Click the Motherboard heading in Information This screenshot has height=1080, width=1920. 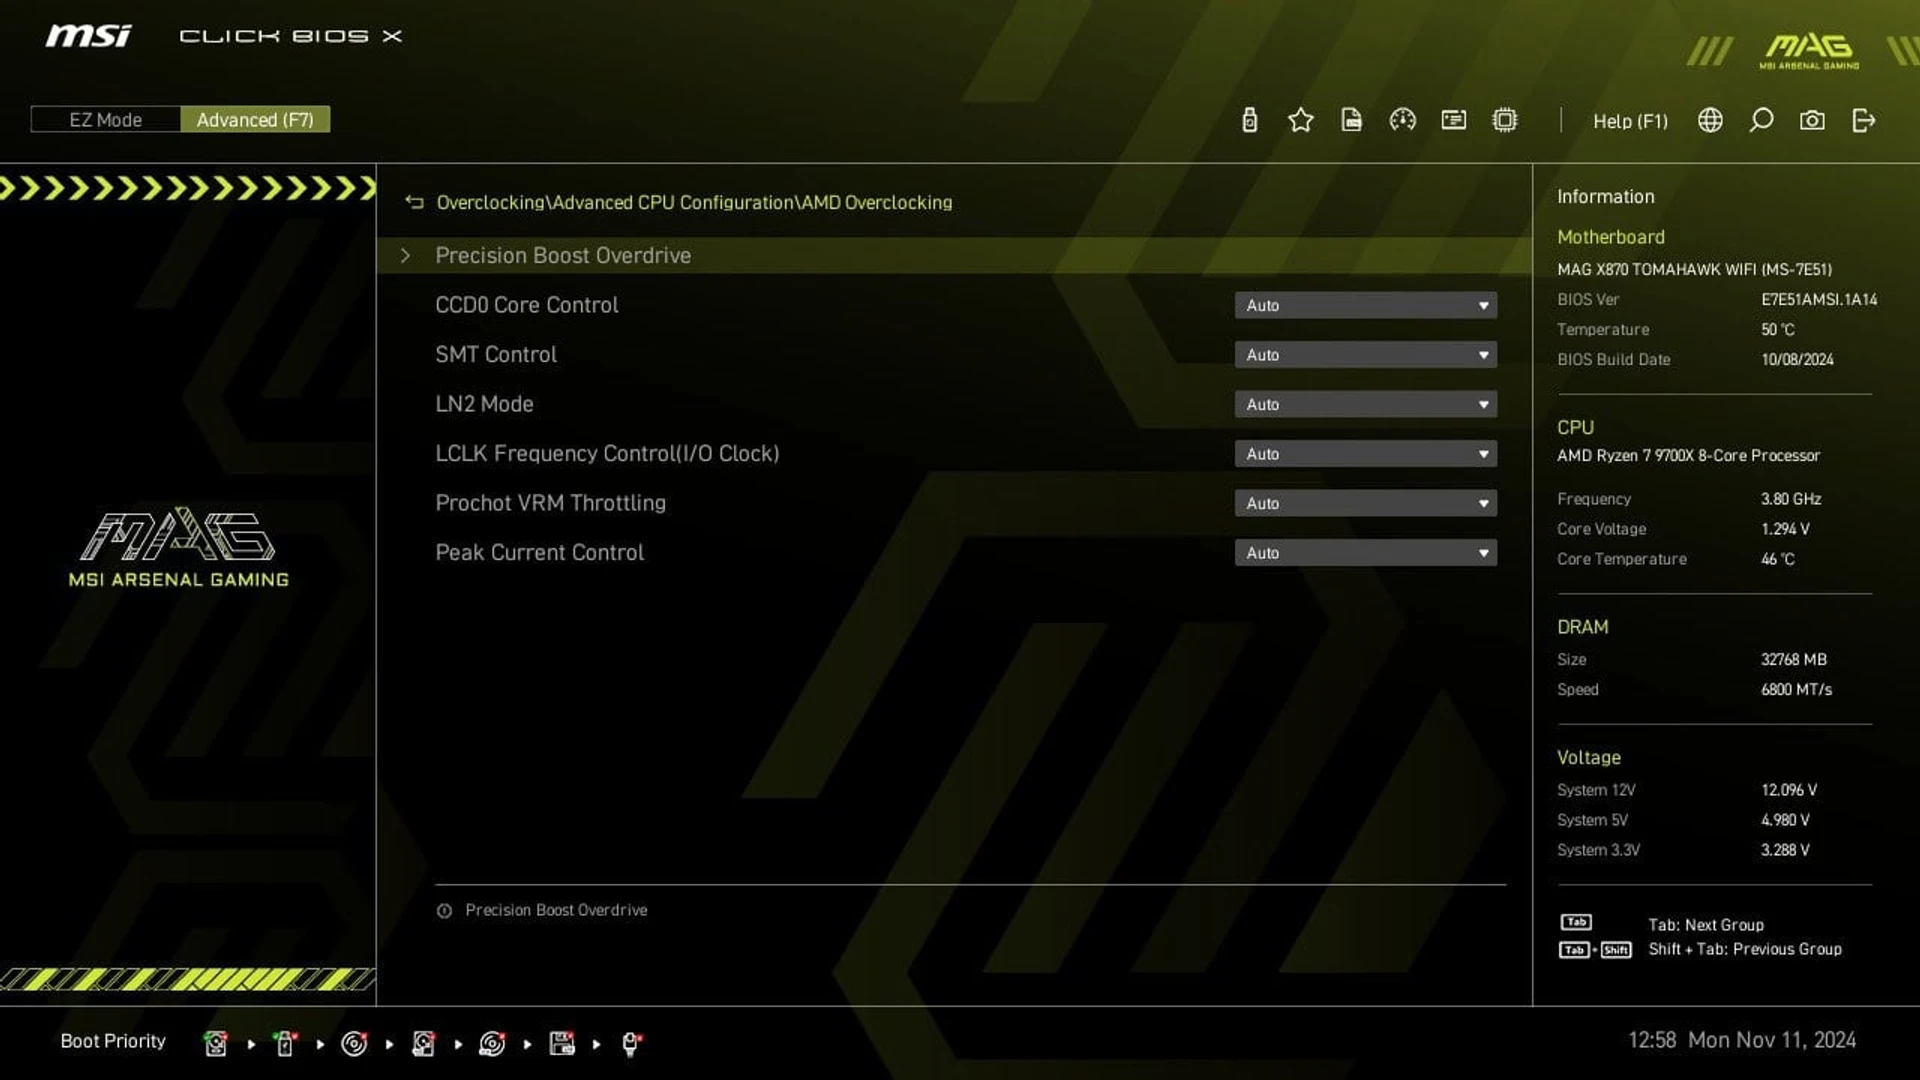pos(1610,237)
